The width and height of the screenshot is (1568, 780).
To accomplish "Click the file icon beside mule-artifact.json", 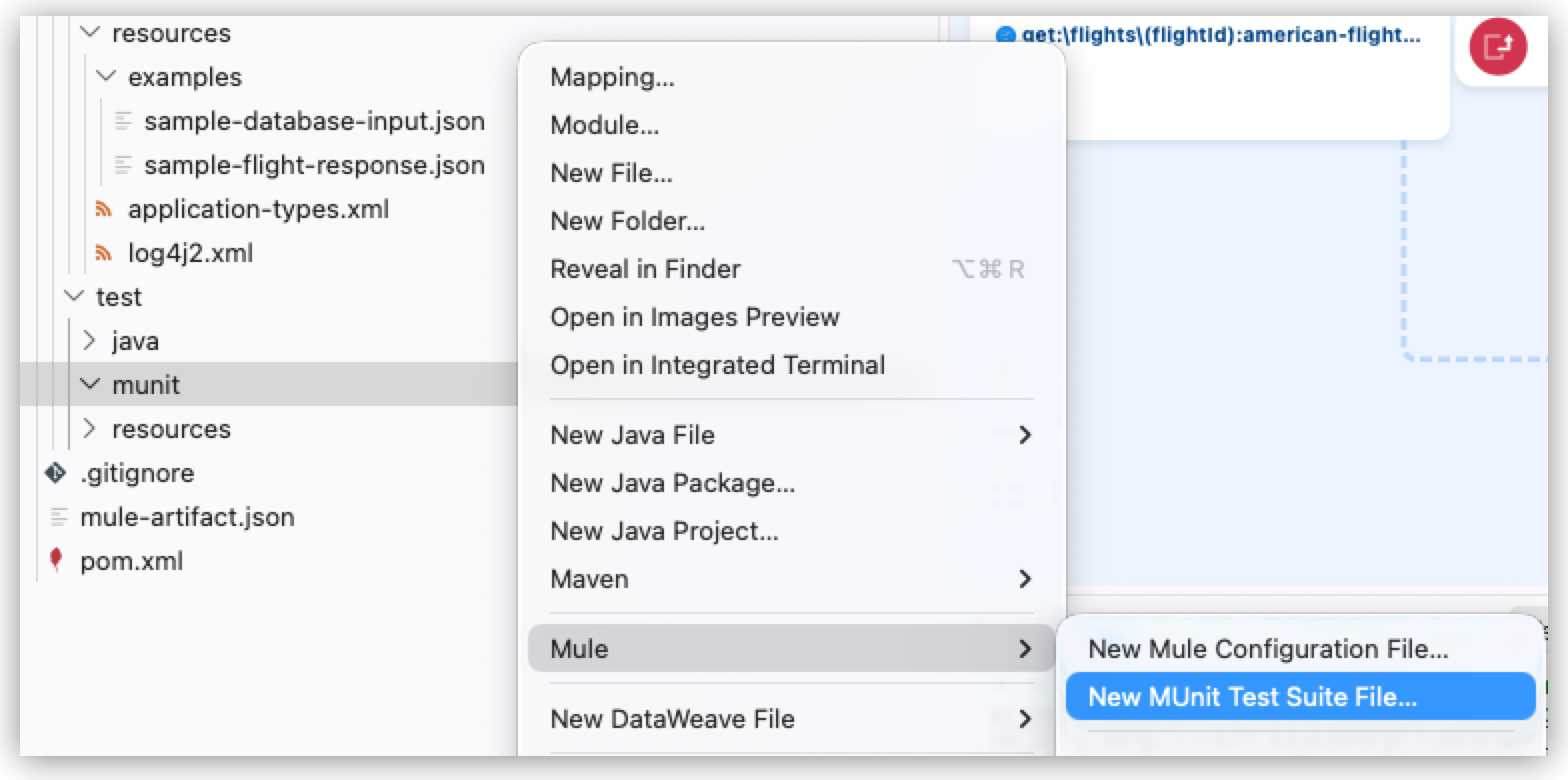I will (x=59, y=518).
